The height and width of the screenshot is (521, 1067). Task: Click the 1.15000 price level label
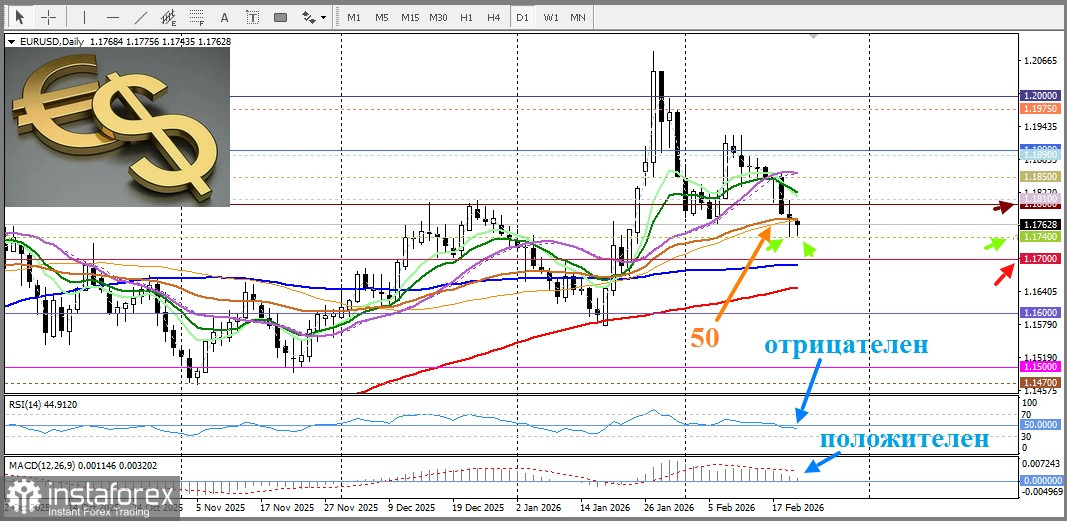click(1040, 367)
